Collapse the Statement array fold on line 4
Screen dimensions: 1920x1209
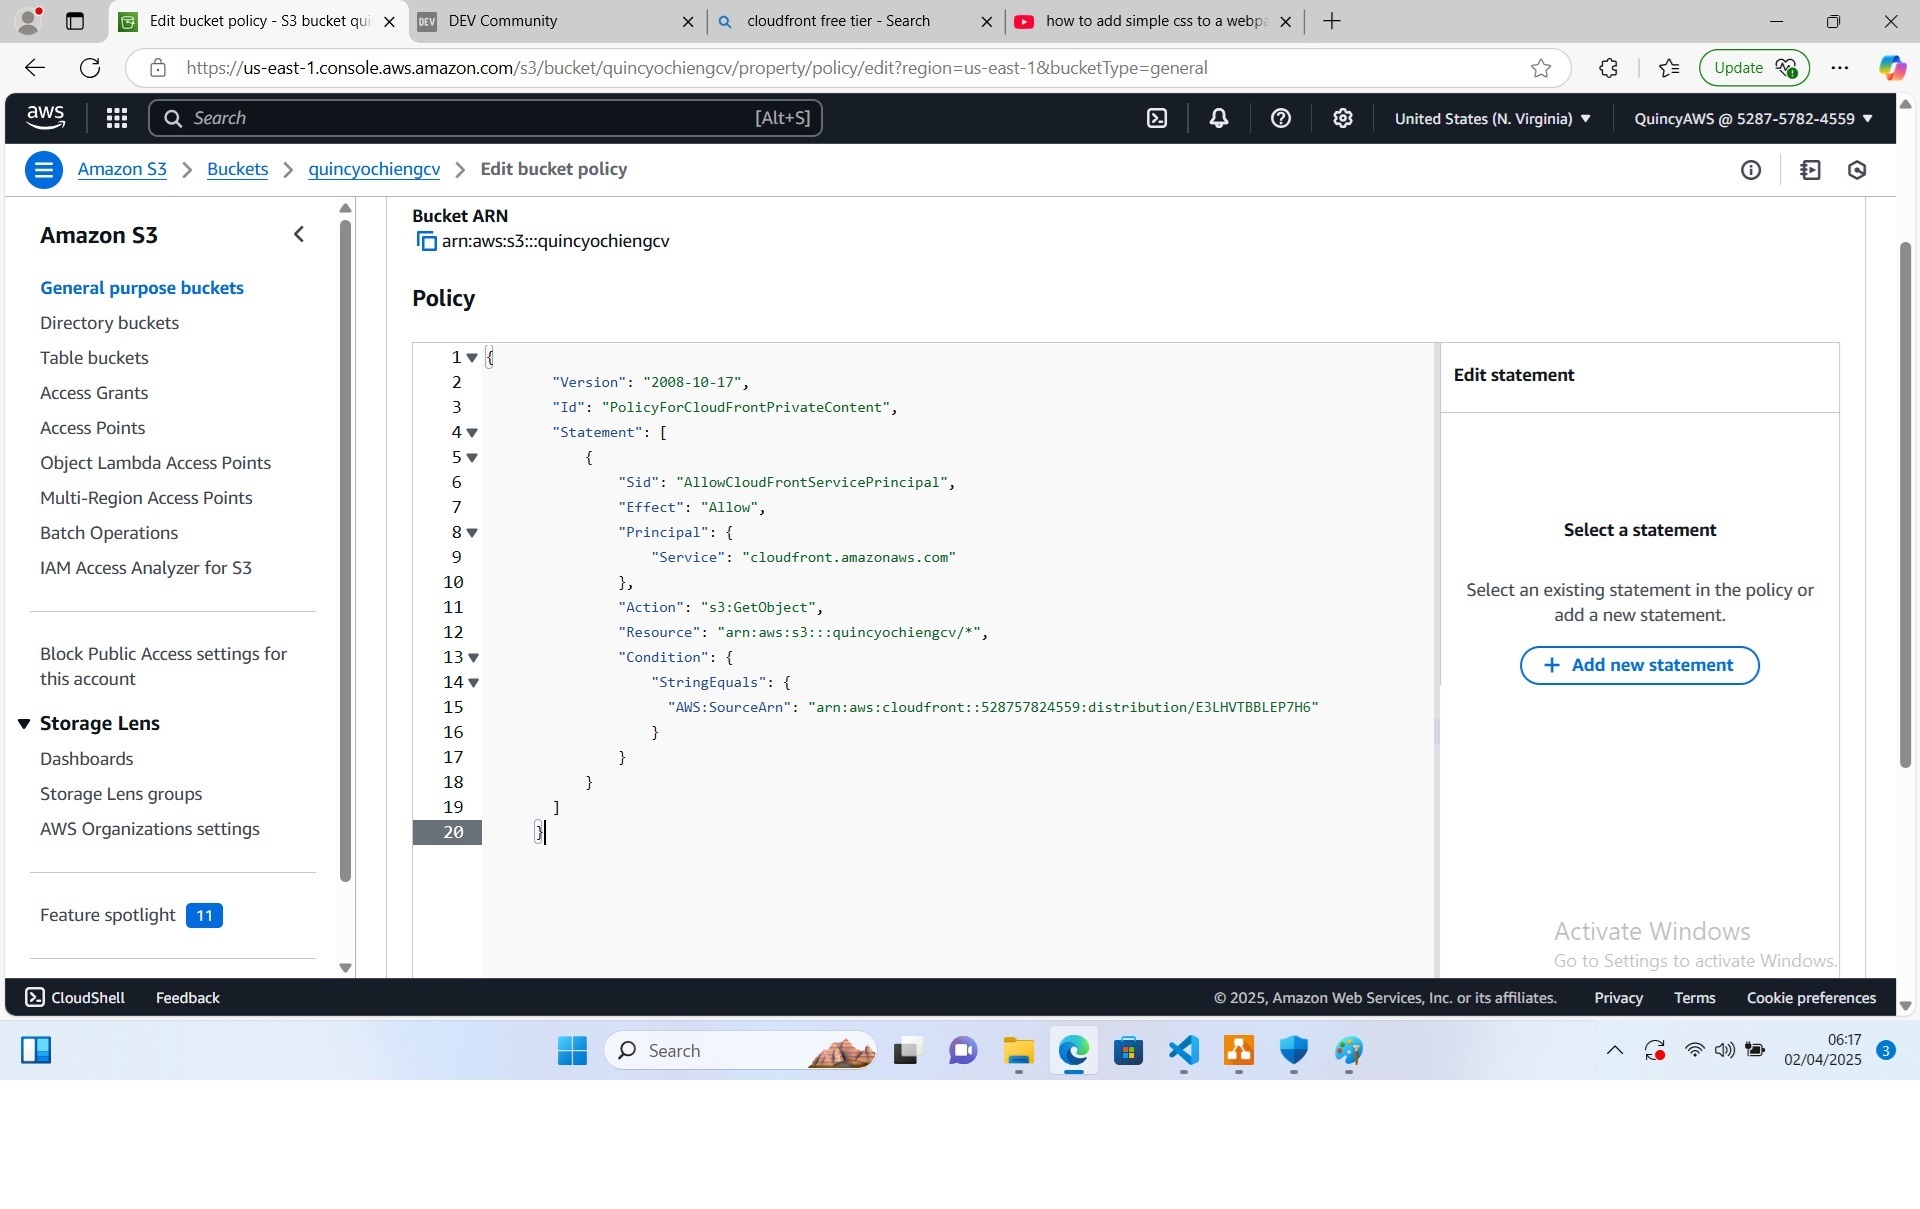(472, 433)
